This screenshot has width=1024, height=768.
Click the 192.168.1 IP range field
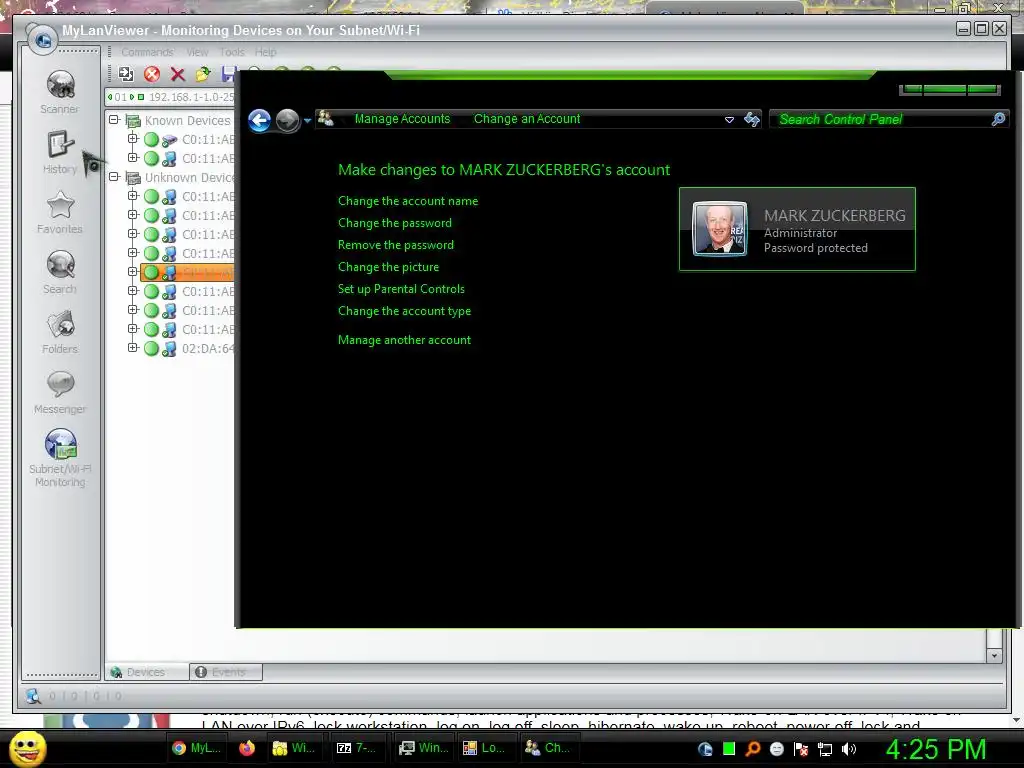click(191, 97)
